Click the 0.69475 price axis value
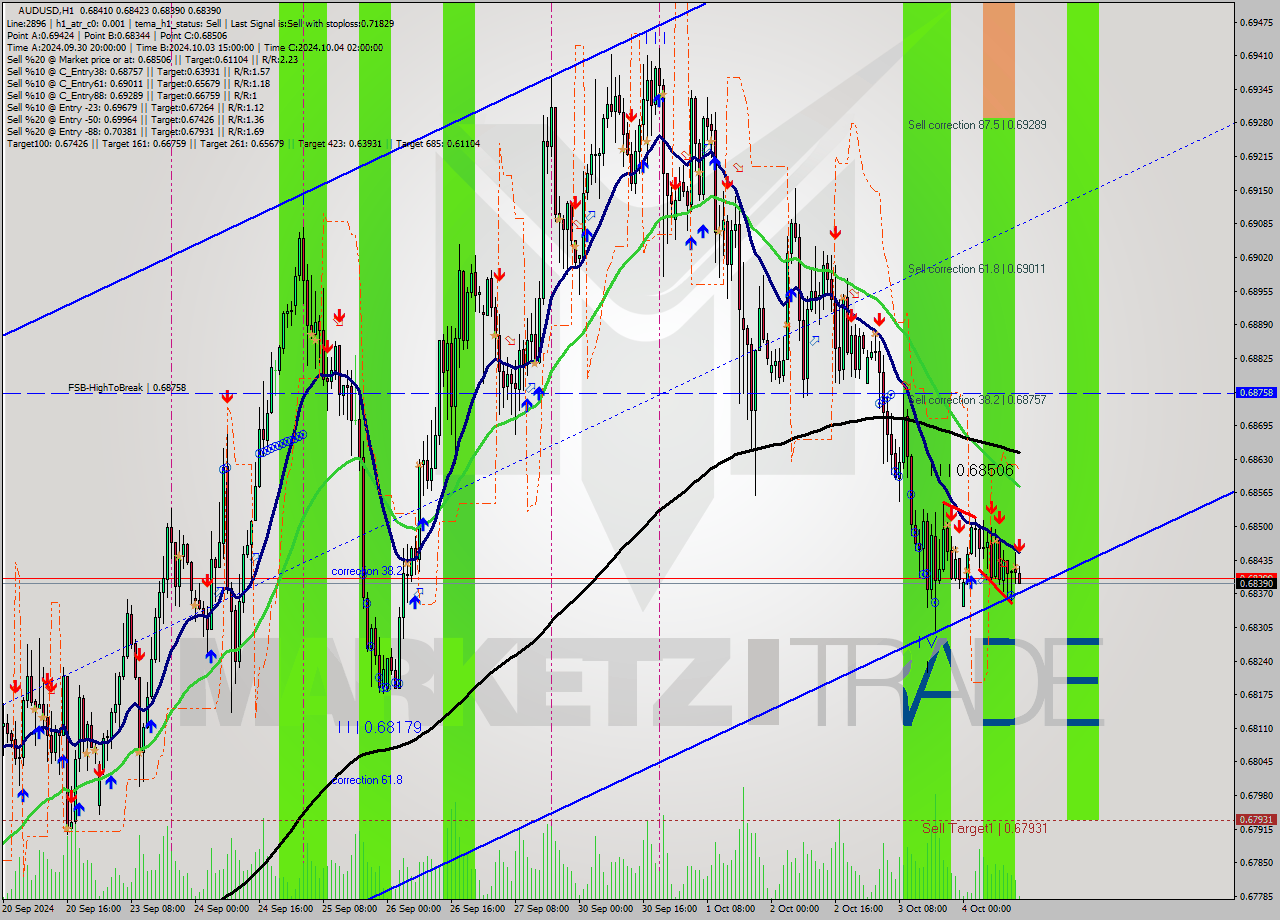1280x920 pixels. point(1255,22)
